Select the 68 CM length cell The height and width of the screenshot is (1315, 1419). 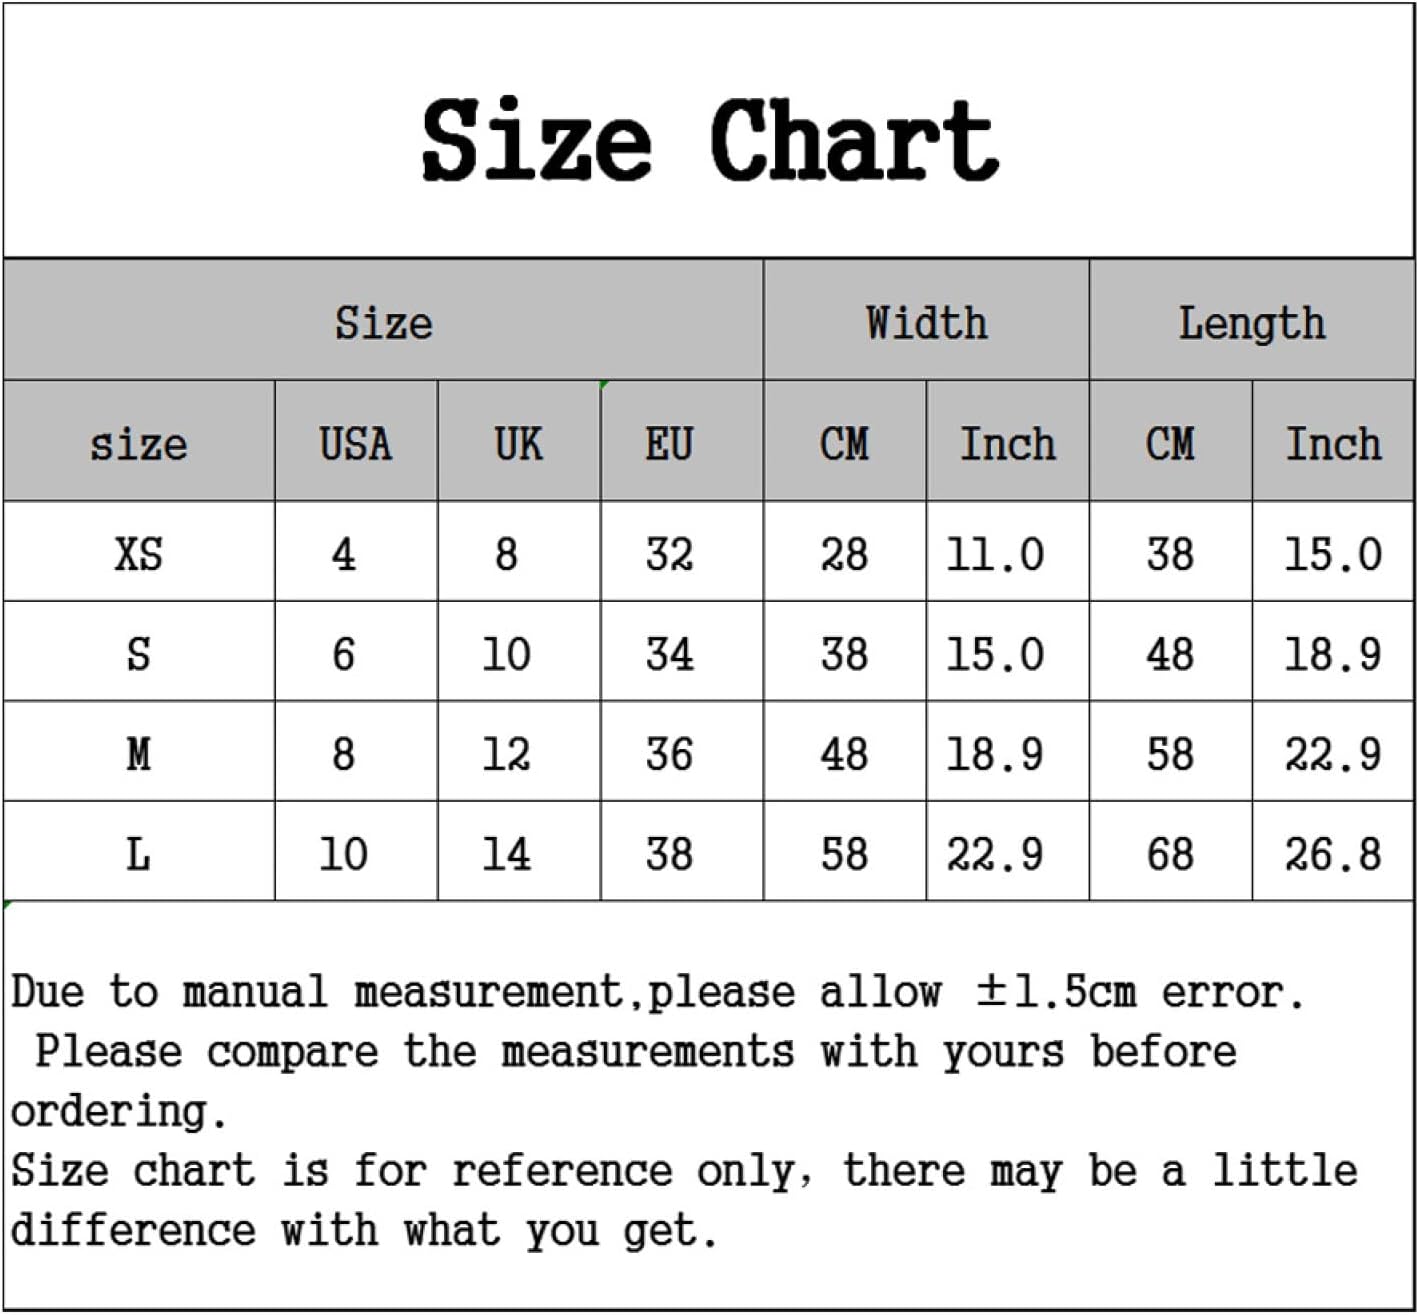1169,853
